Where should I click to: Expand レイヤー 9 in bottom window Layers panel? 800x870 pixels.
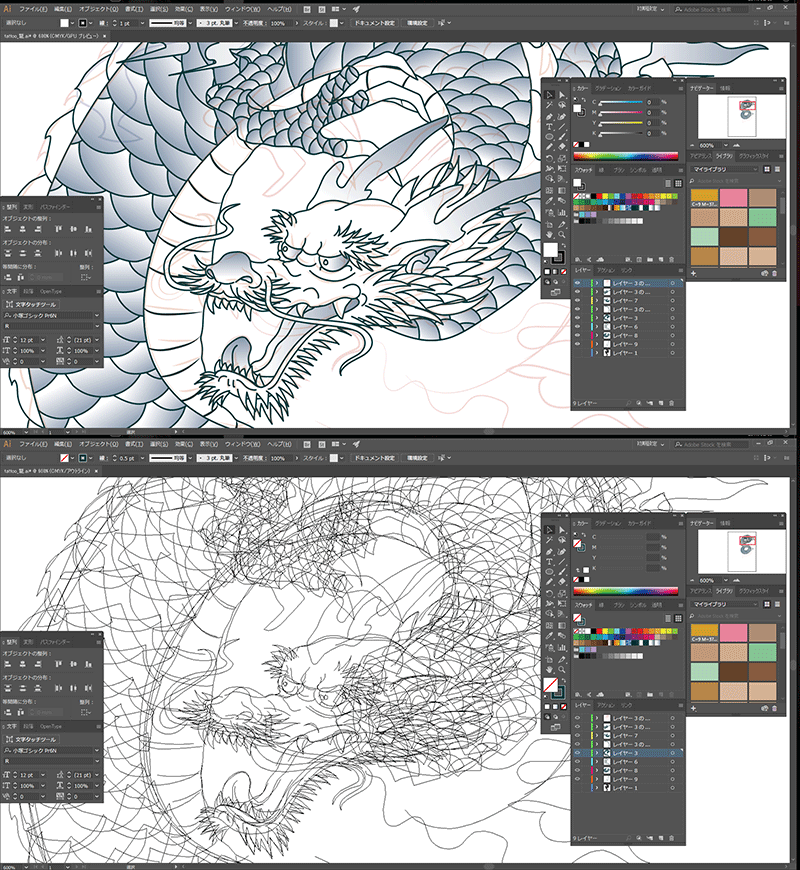click(598, 779)
